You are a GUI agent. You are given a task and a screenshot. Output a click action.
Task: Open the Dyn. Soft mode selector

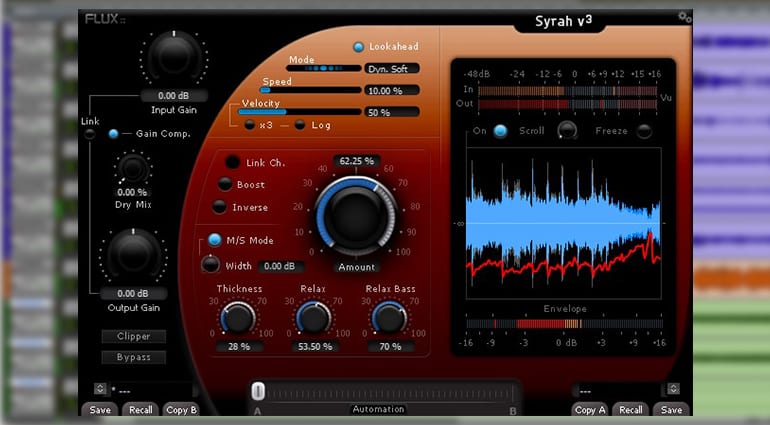pos(391,69)
